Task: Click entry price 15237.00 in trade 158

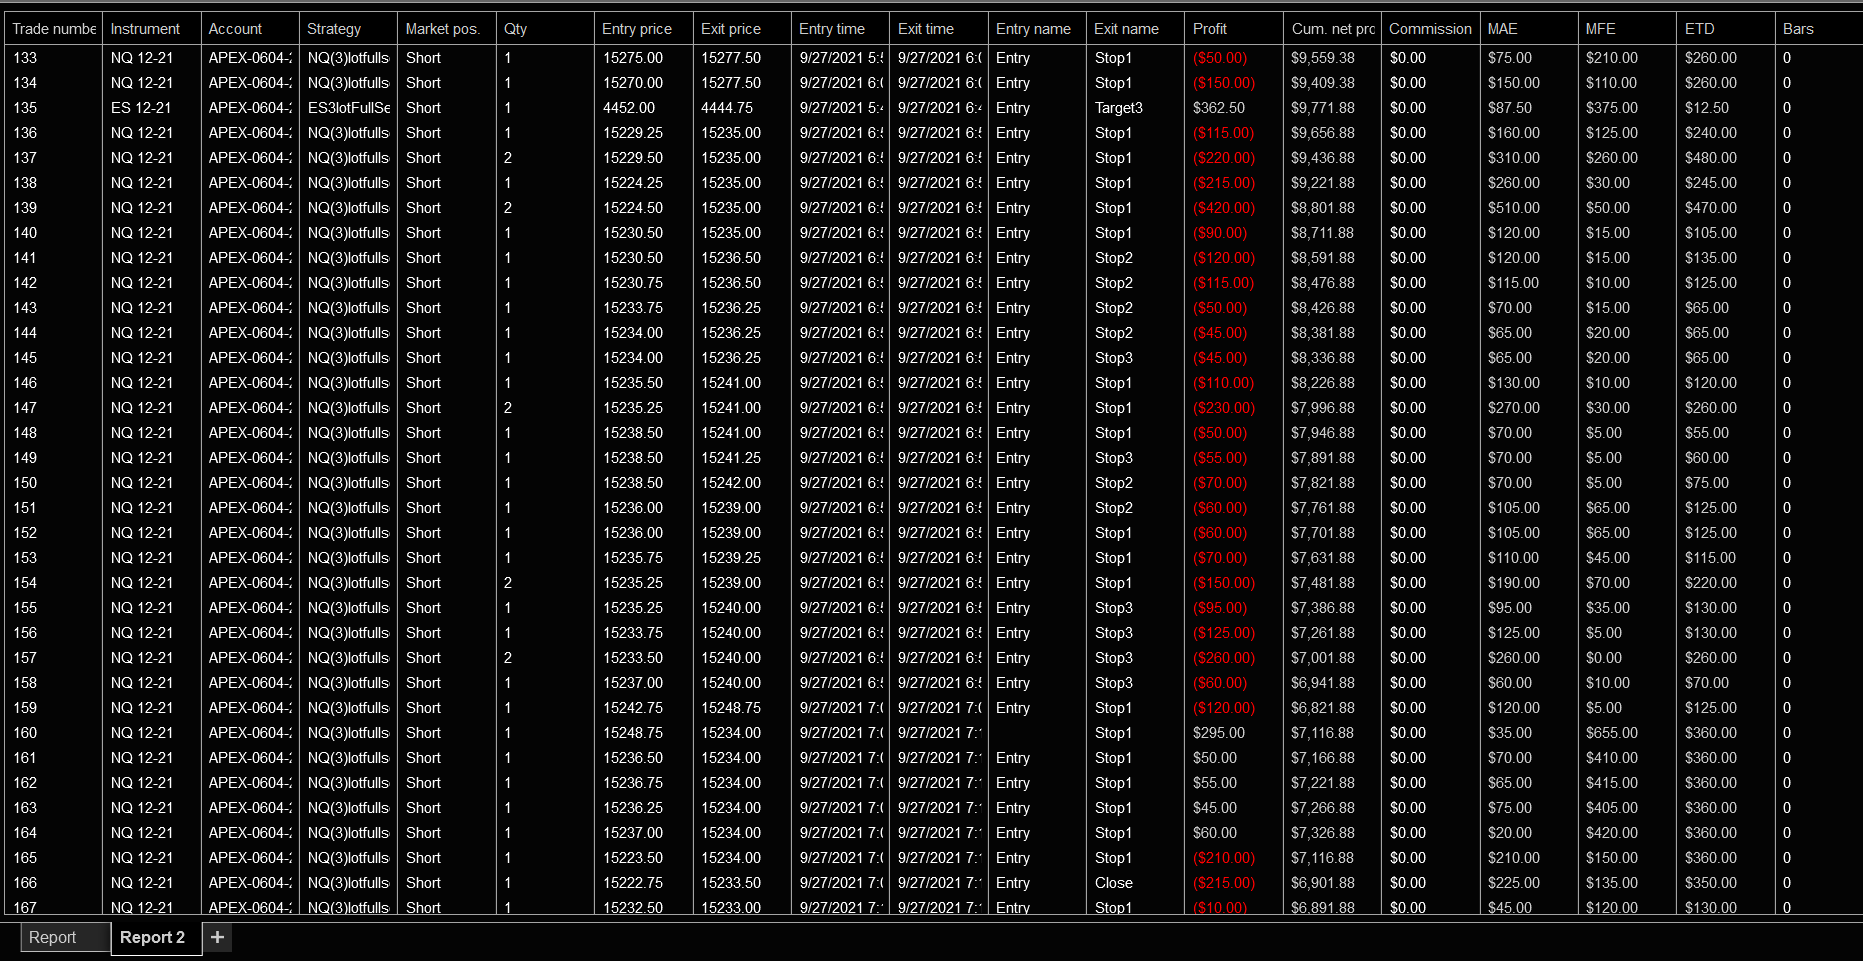Action: click(633, 683)
